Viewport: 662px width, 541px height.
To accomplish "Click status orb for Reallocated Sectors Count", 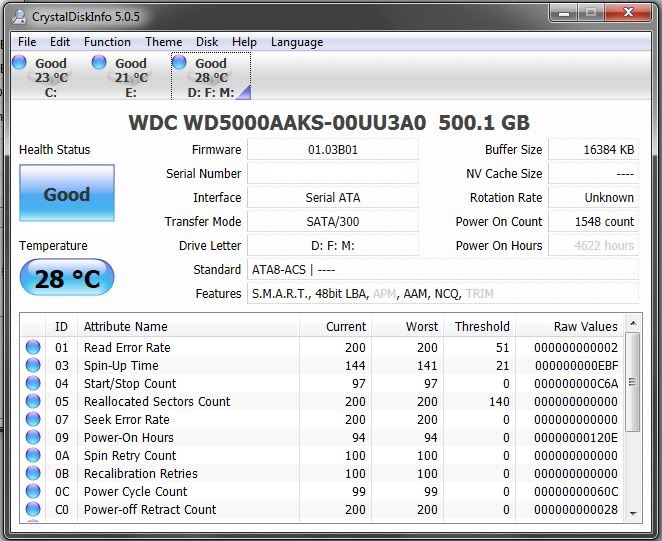I will 34,402.
